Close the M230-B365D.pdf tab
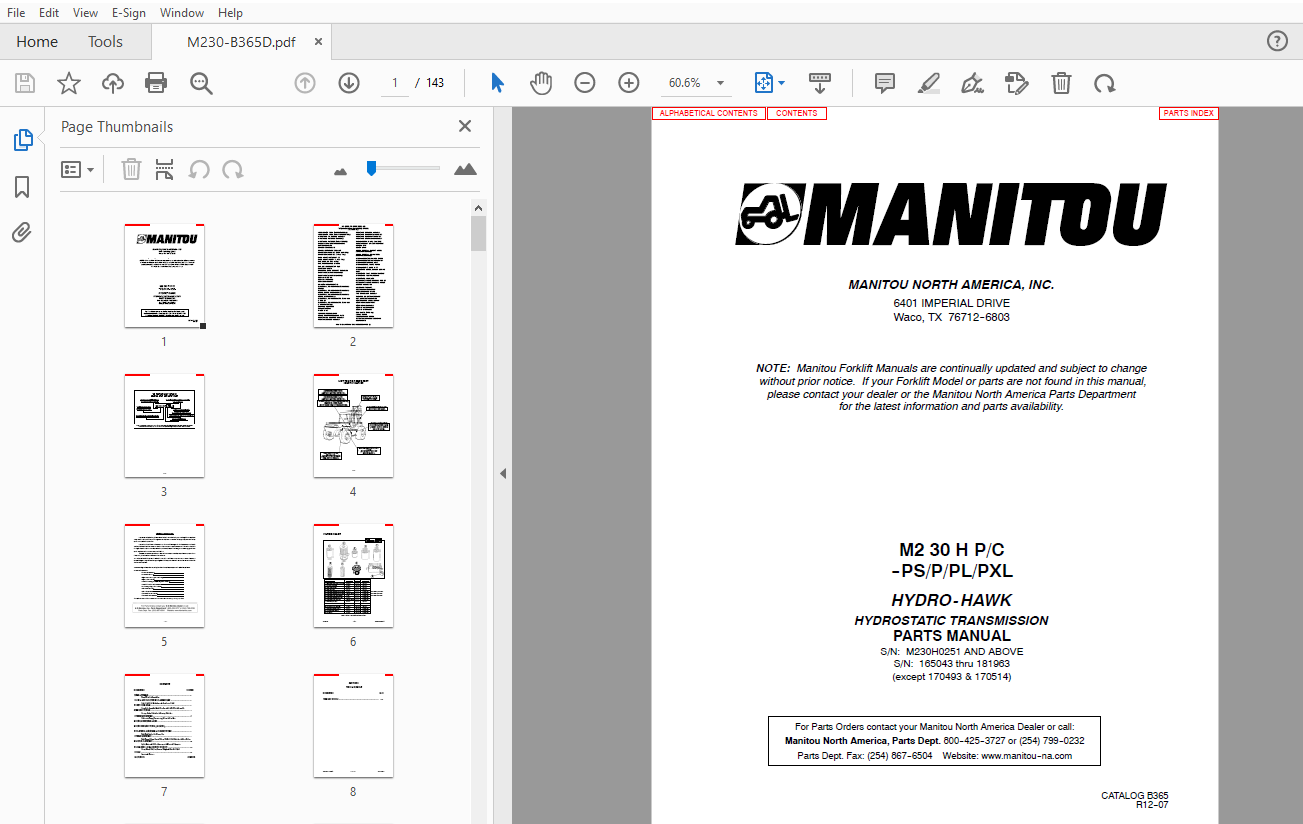Image resolution: width=1303 pixels, height=824 pixels. (x=318, y=42)
